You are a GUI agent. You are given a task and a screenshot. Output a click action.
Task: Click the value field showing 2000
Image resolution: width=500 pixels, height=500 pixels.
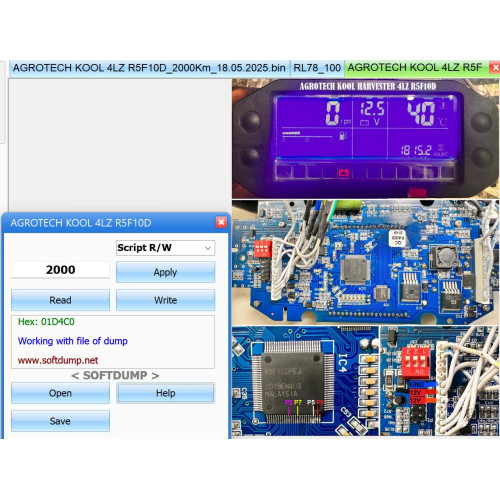[60, 270]
